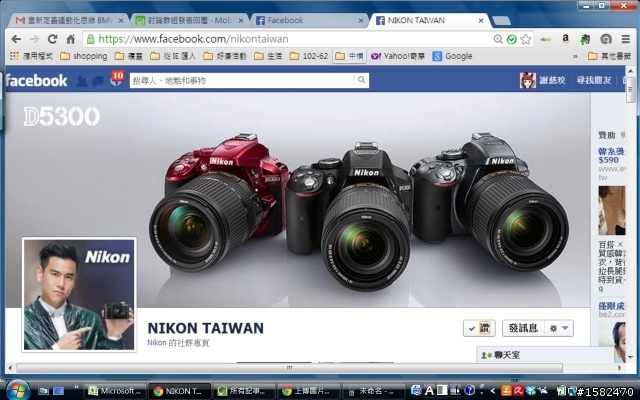Open the Yahoo bookmark
The height and width of the screenshot is (400, 640).
coord(398,56)
